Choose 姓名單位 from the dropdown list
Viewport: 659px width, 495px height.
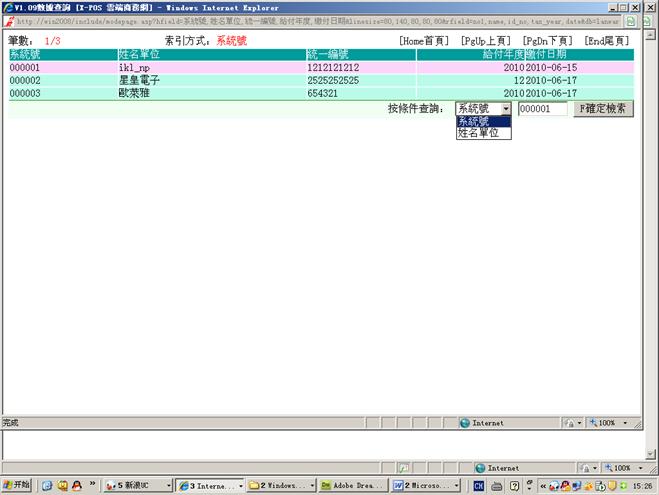(478, 133)
